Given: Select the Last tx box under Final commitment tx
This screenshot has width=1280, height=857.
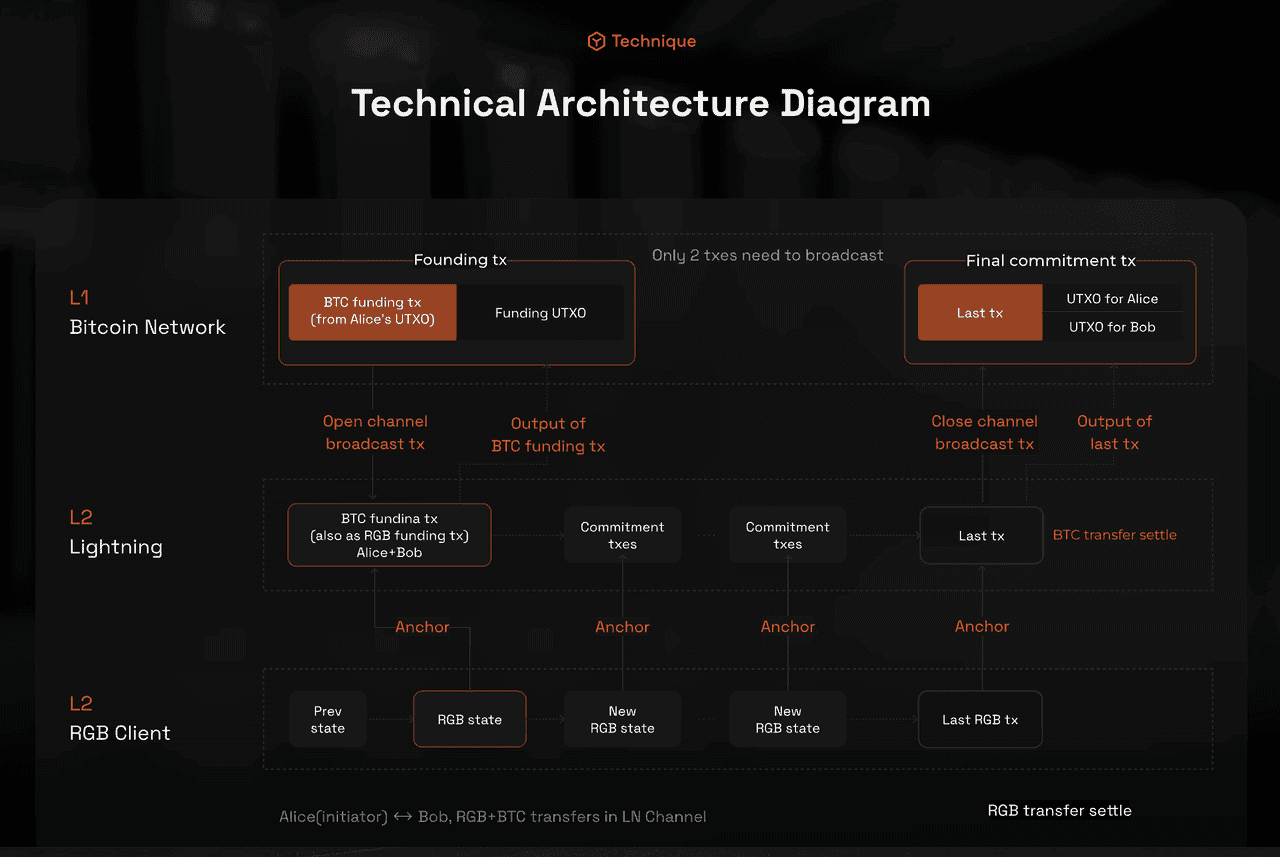Looking at the screenshot, I should click(979, 312).
